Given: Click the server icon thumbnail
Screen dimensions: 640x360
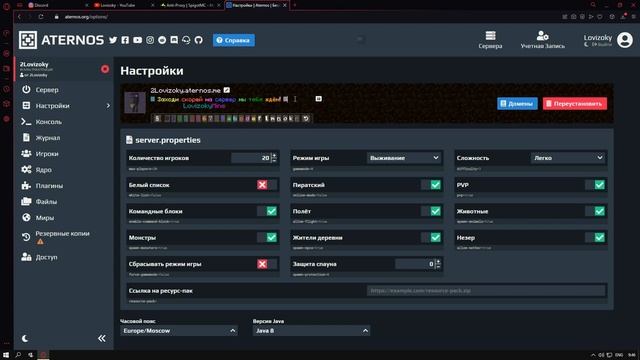Looking at the screenshot, I should click(135, 102).
